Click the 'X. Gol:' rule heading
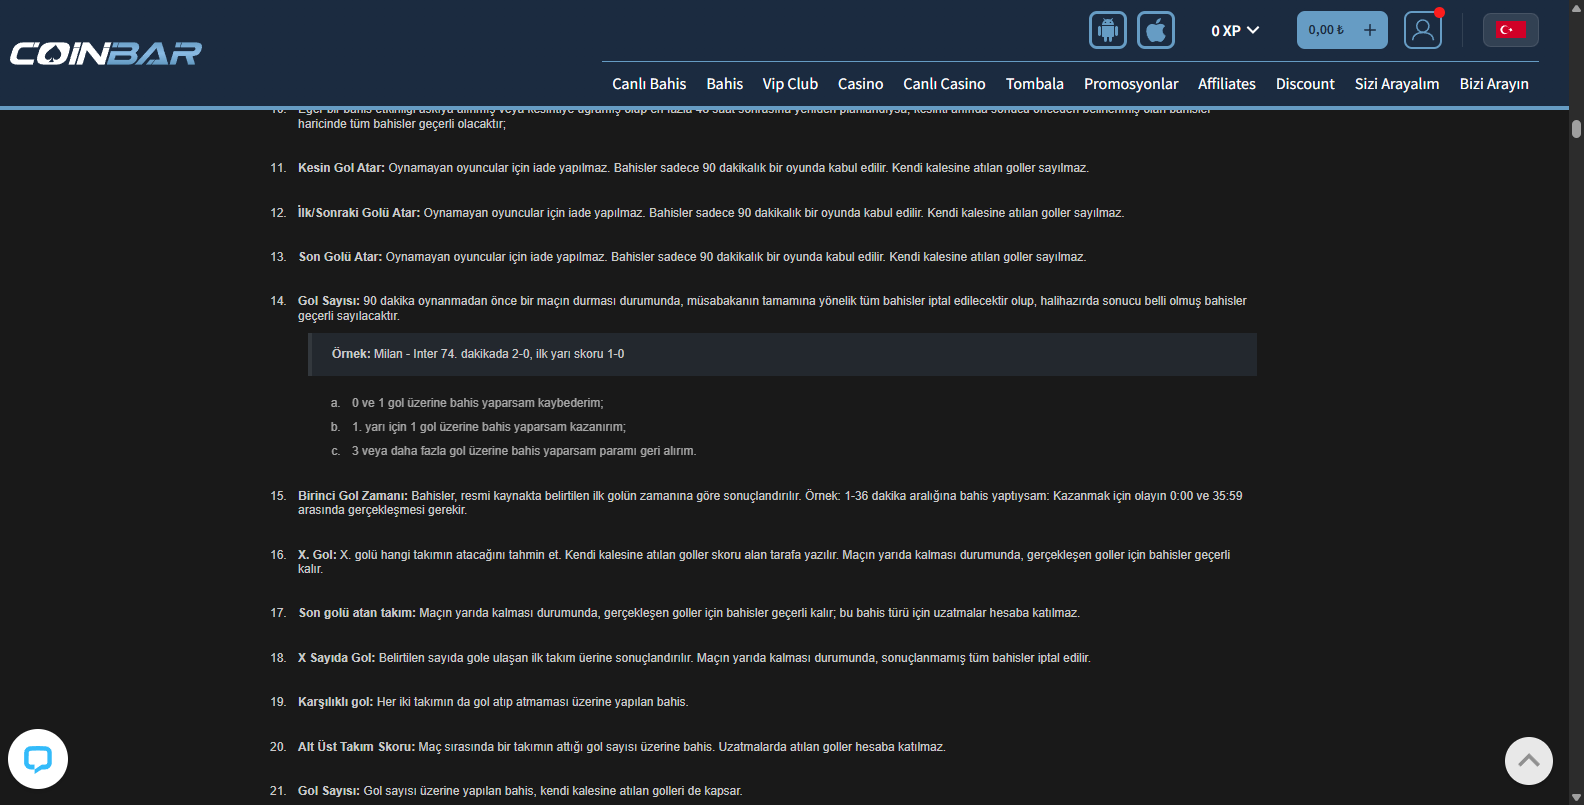 (x=317, y=555)
